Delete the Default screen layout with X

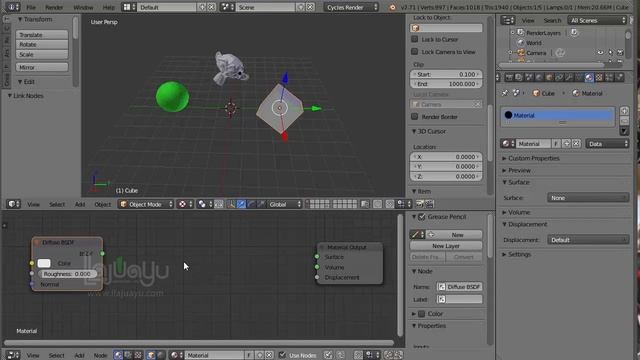coord(211,7)
